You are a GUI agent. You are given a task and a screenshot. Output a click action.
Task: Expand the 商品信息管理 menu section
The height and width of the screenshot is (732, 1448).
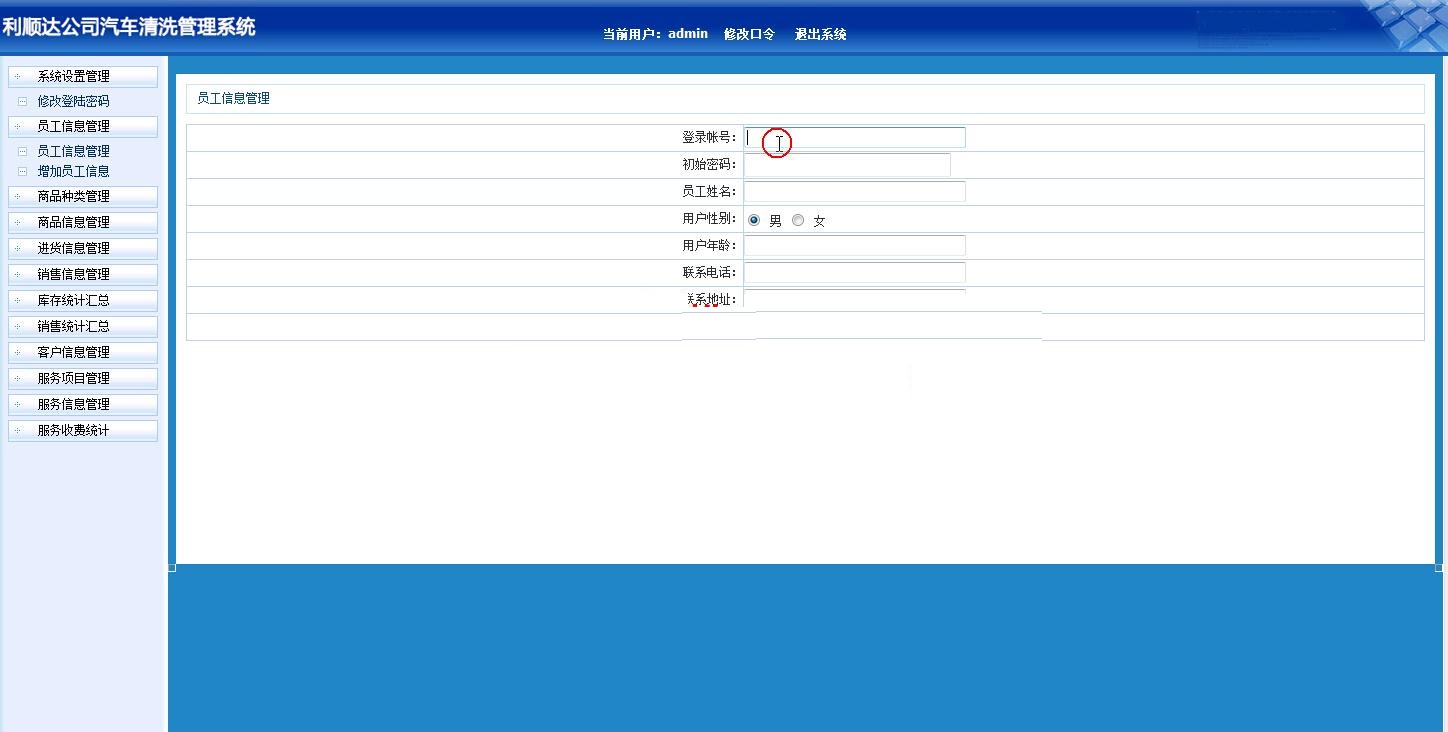tap(82, 222)
